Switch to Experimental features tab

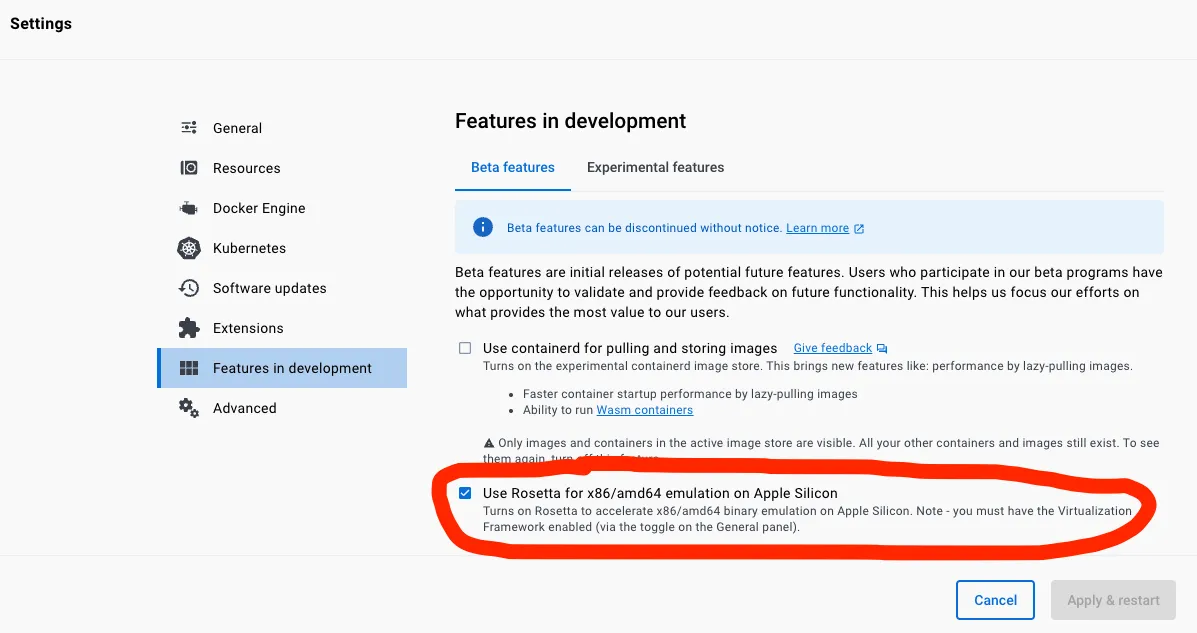click(x=655, y=167)
